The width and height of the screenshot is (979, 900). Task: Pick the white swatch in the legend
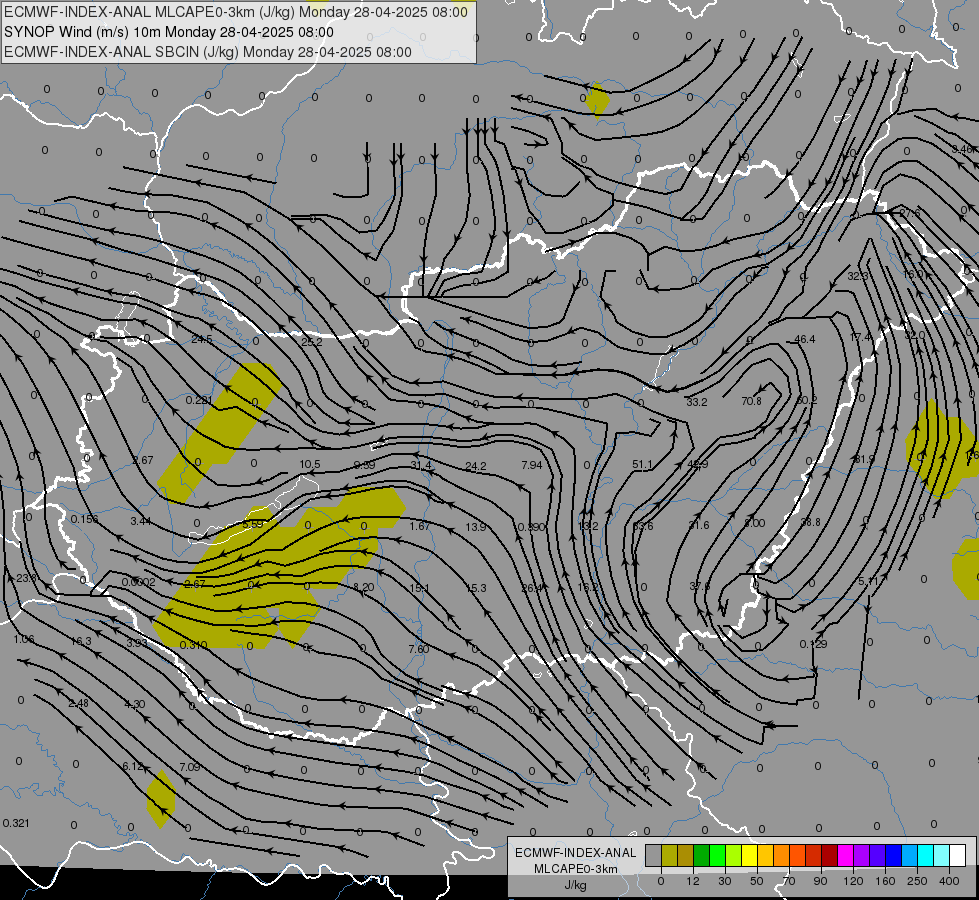click(958, 855)
